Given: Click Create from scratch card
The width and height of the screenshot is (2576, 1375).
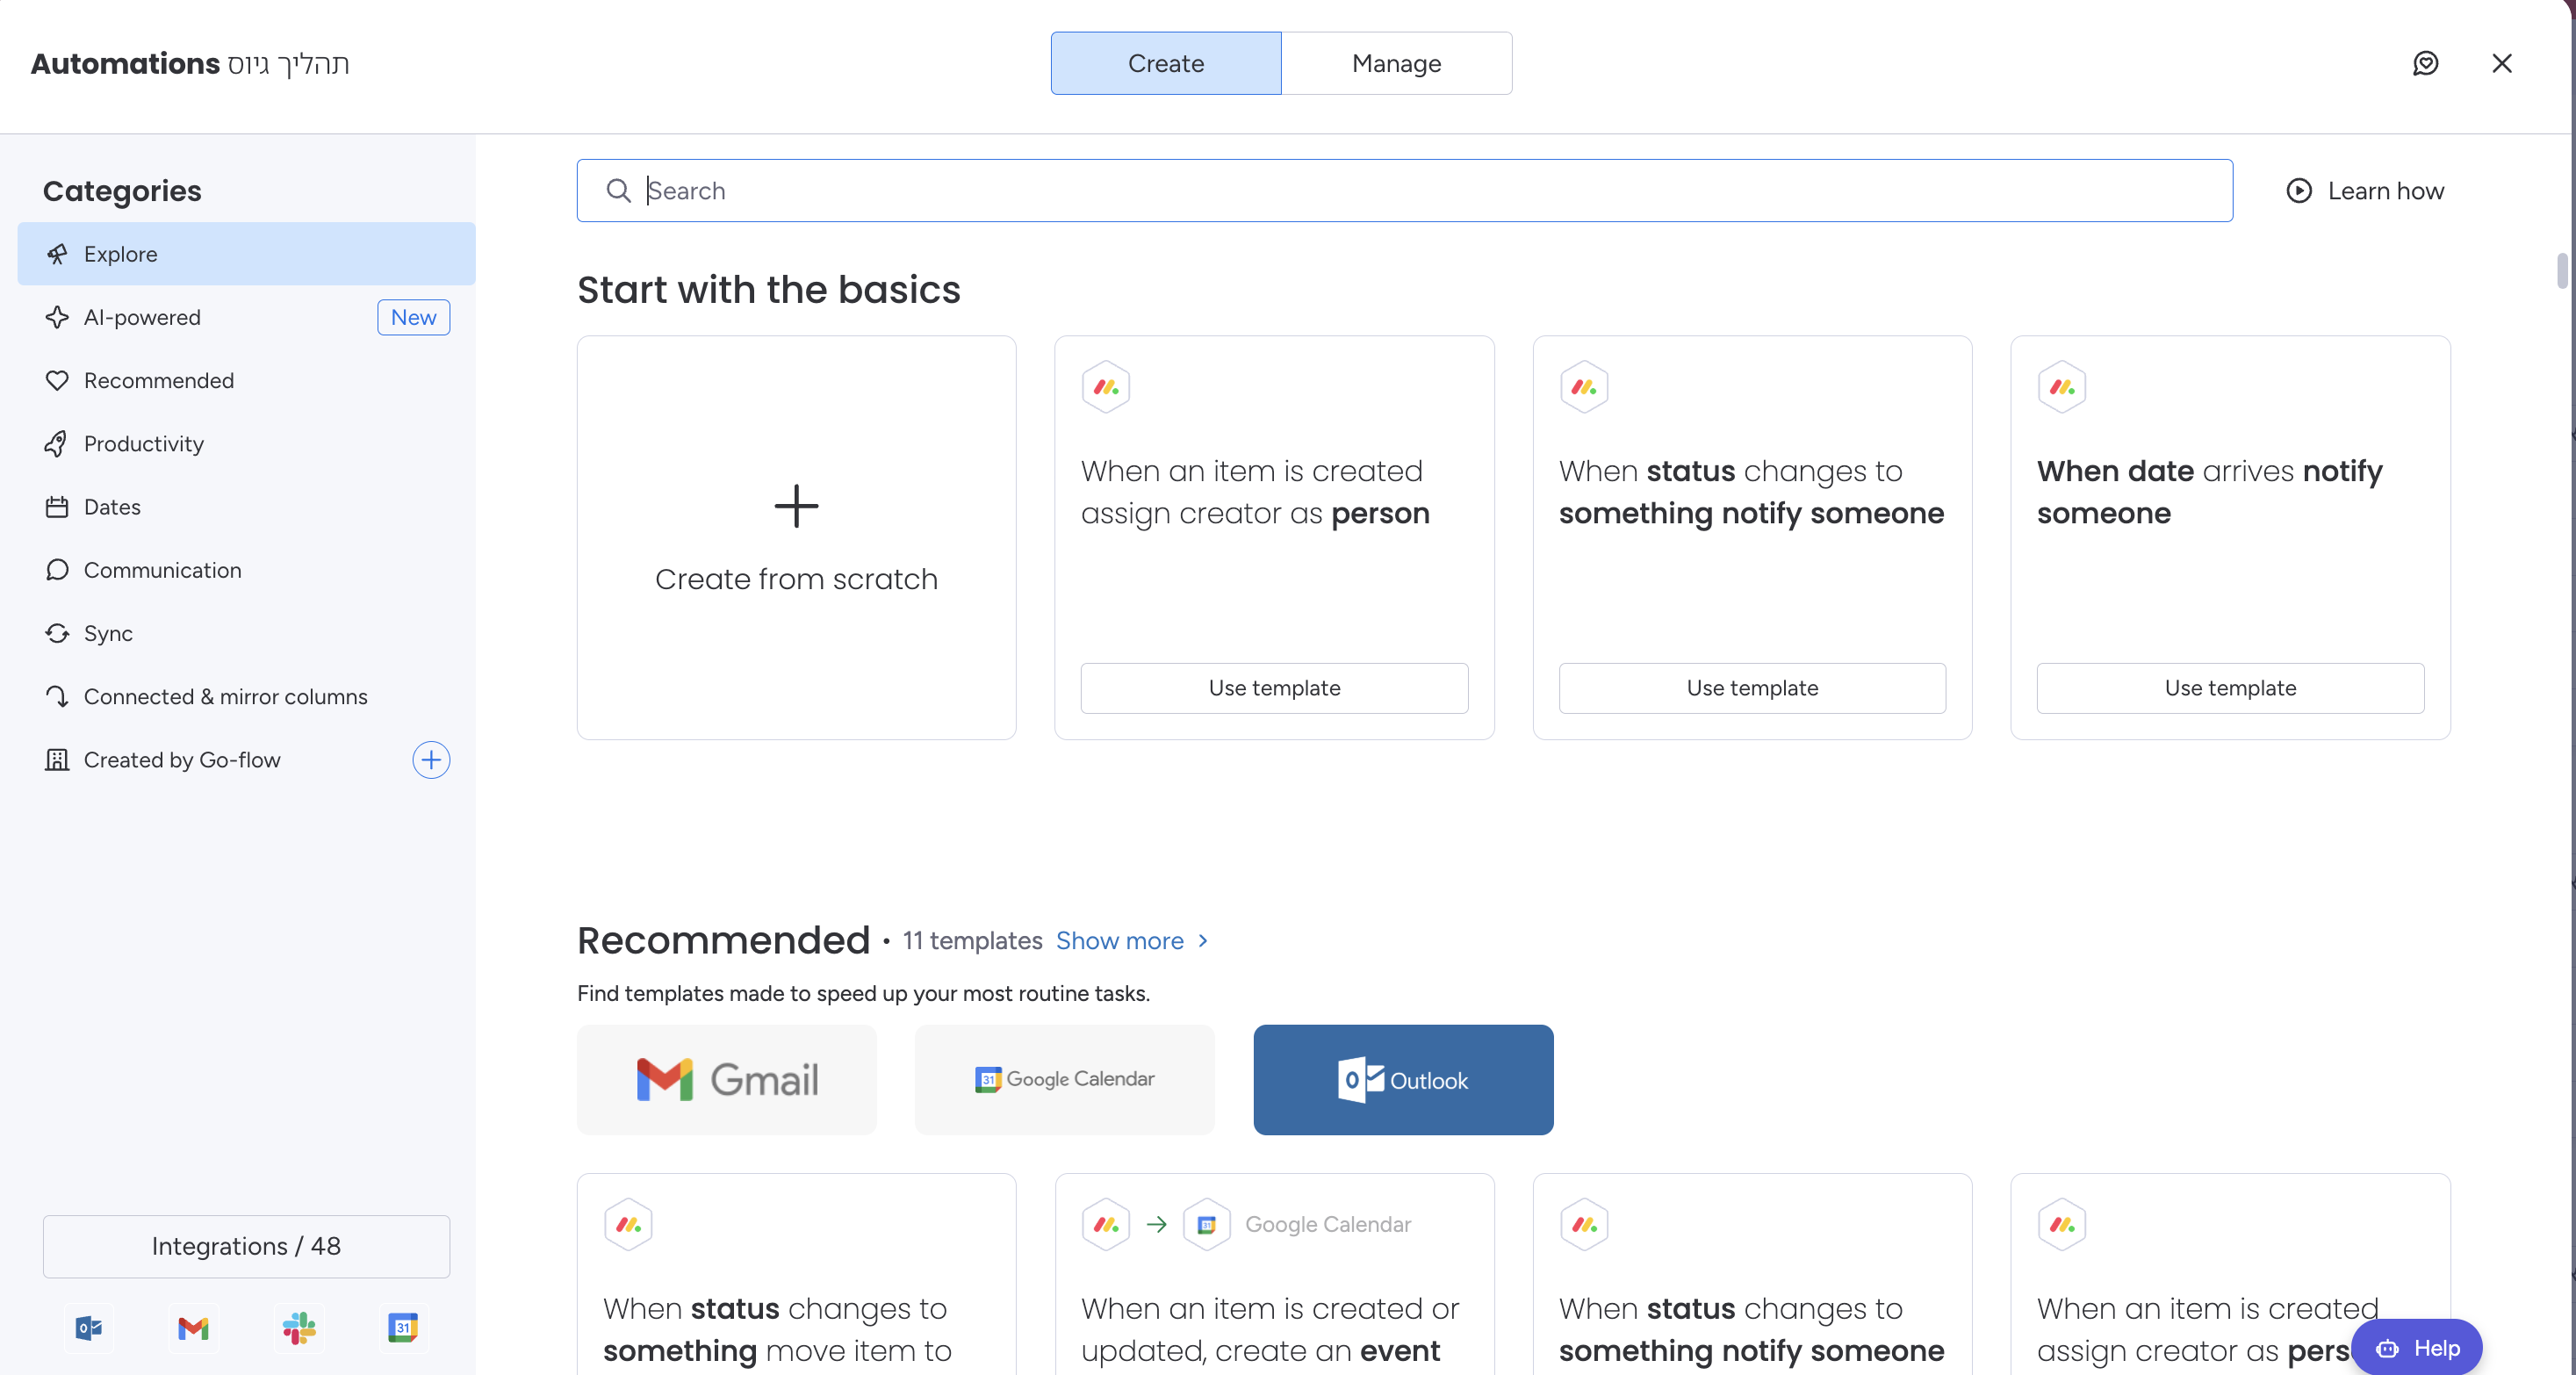Looking at the screenshot, I should (x=796, y=537).
